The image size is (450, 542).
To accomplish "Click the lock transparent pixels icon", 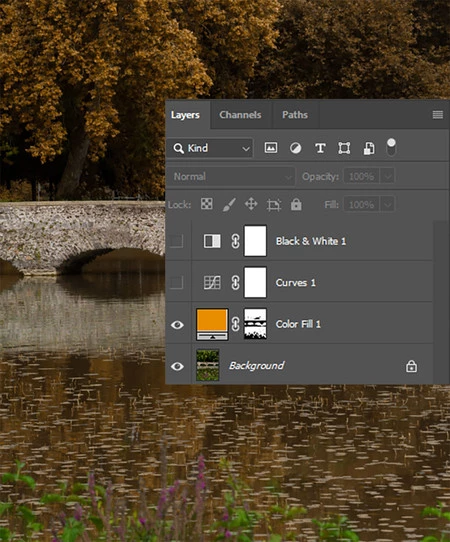I will (207, 204).
